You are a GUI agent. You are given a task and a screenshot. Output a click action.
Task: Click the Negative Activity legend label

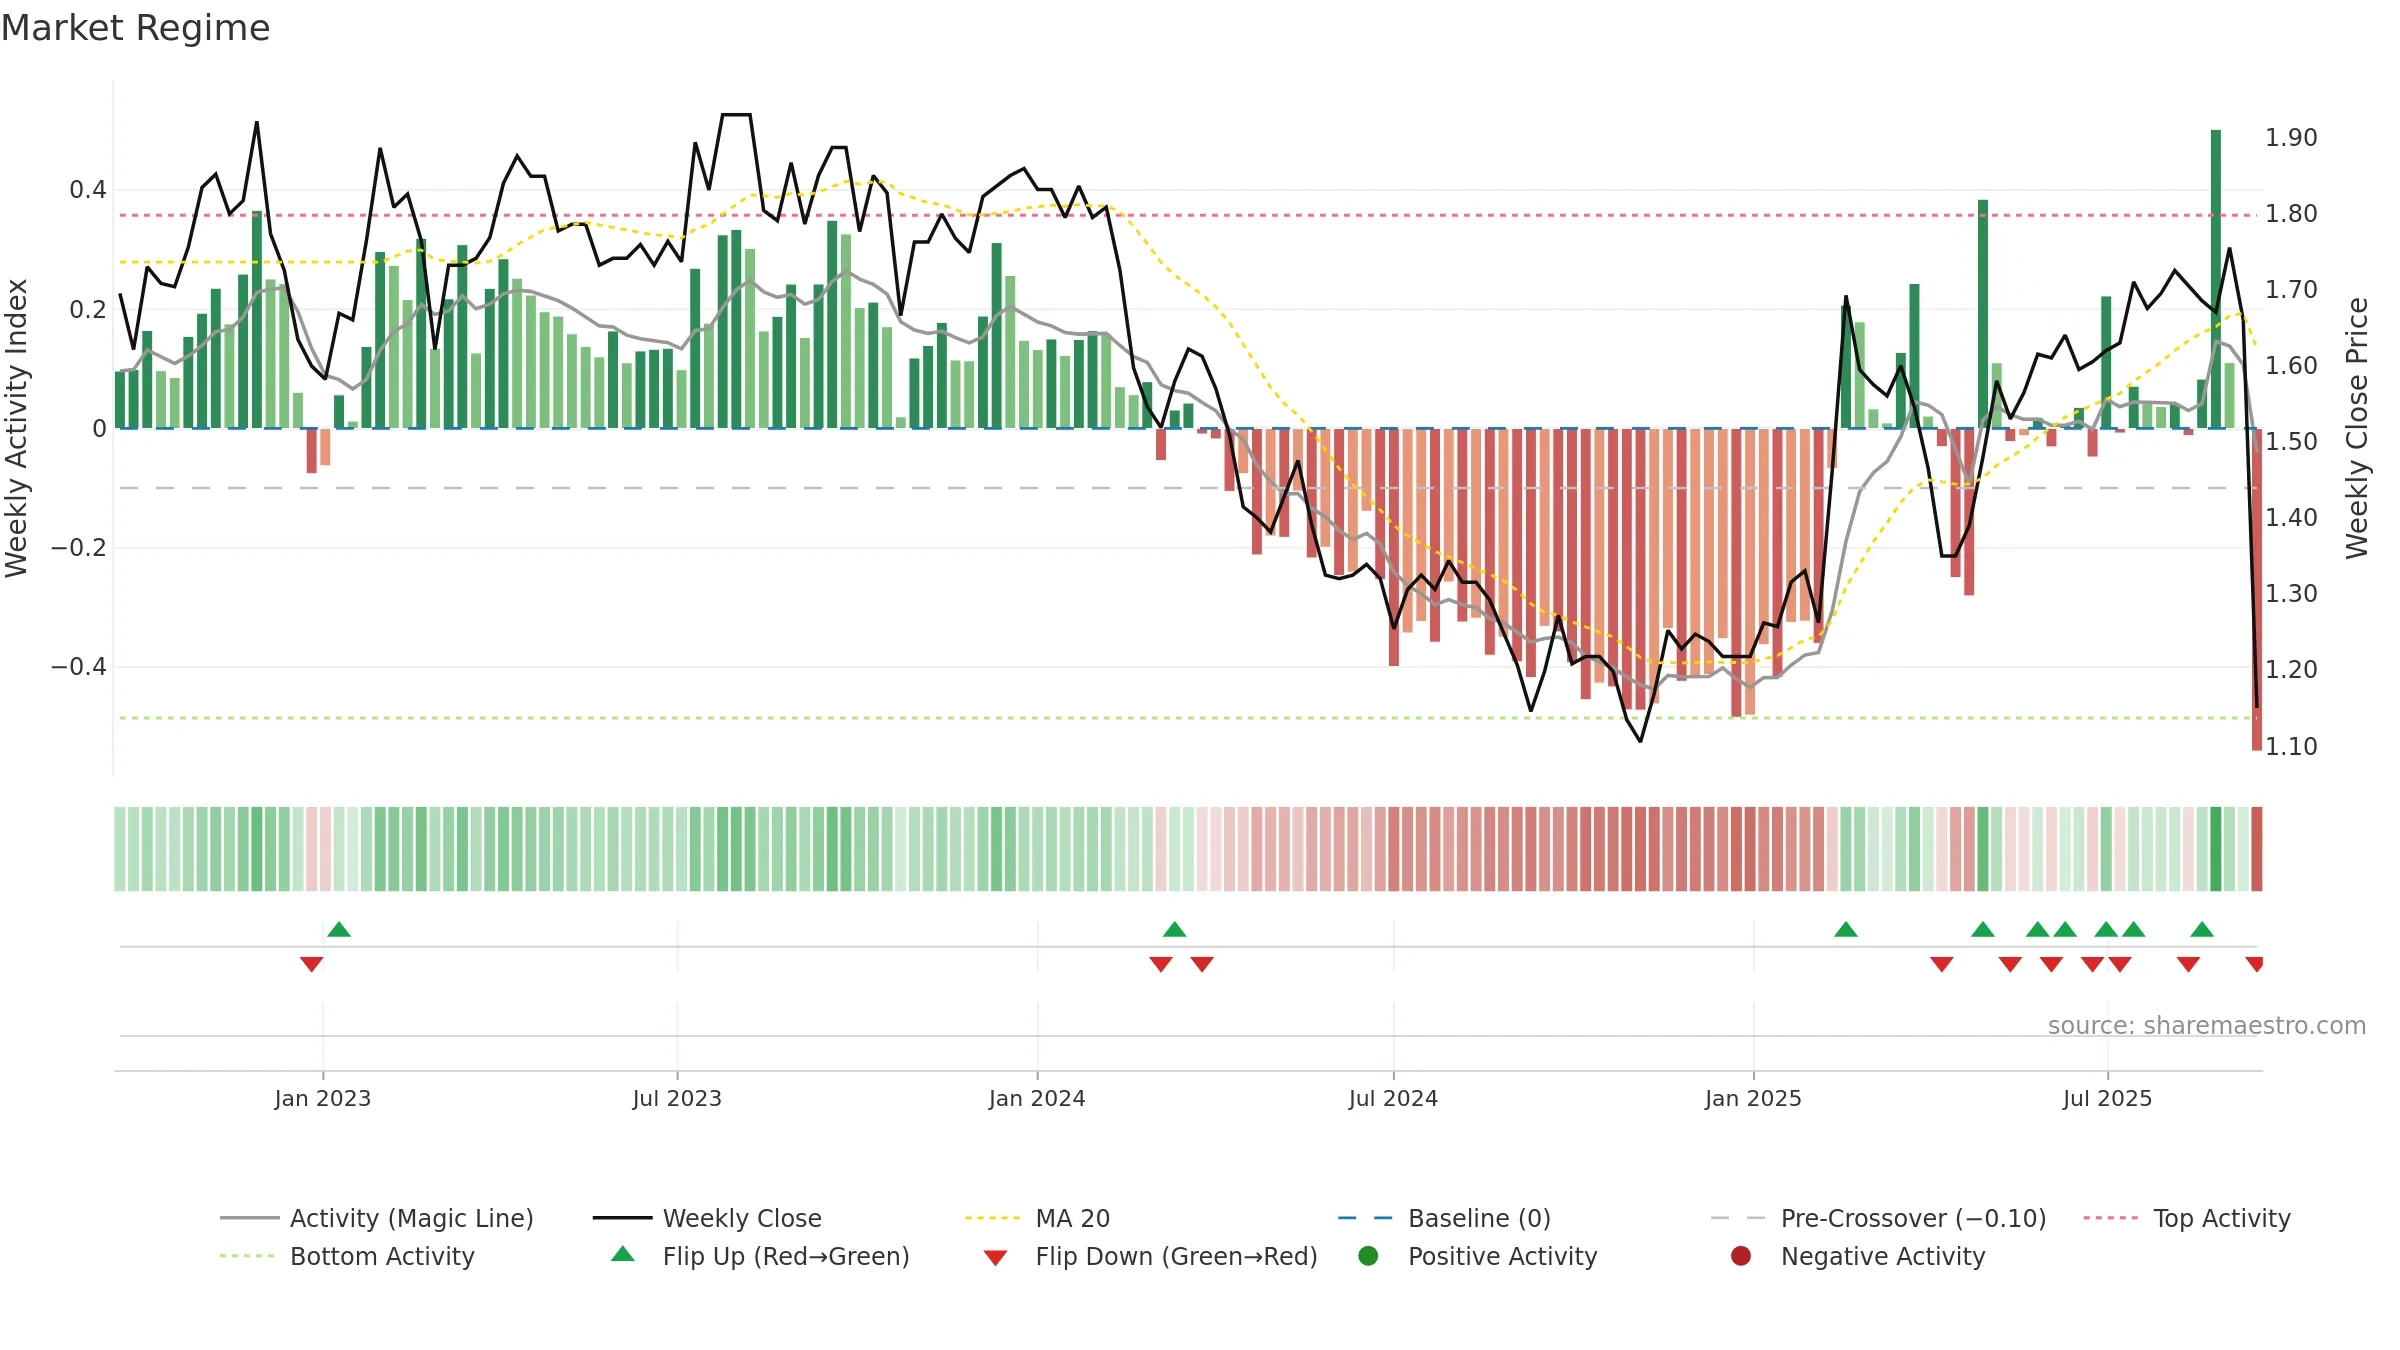[1883, 1256]
